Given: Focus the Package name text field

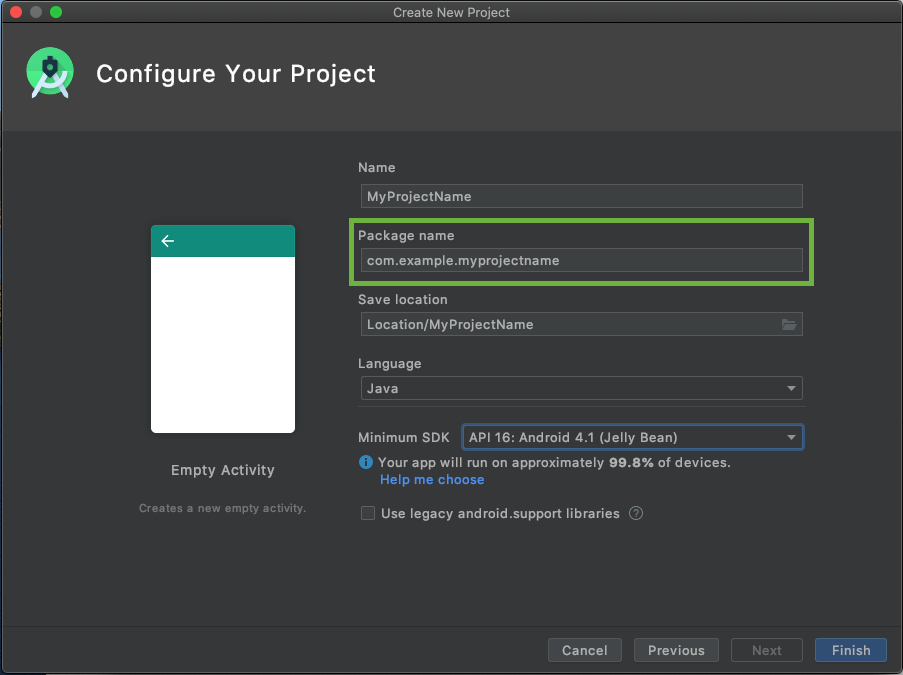Looking at the screenshot, I should [581, 260].
